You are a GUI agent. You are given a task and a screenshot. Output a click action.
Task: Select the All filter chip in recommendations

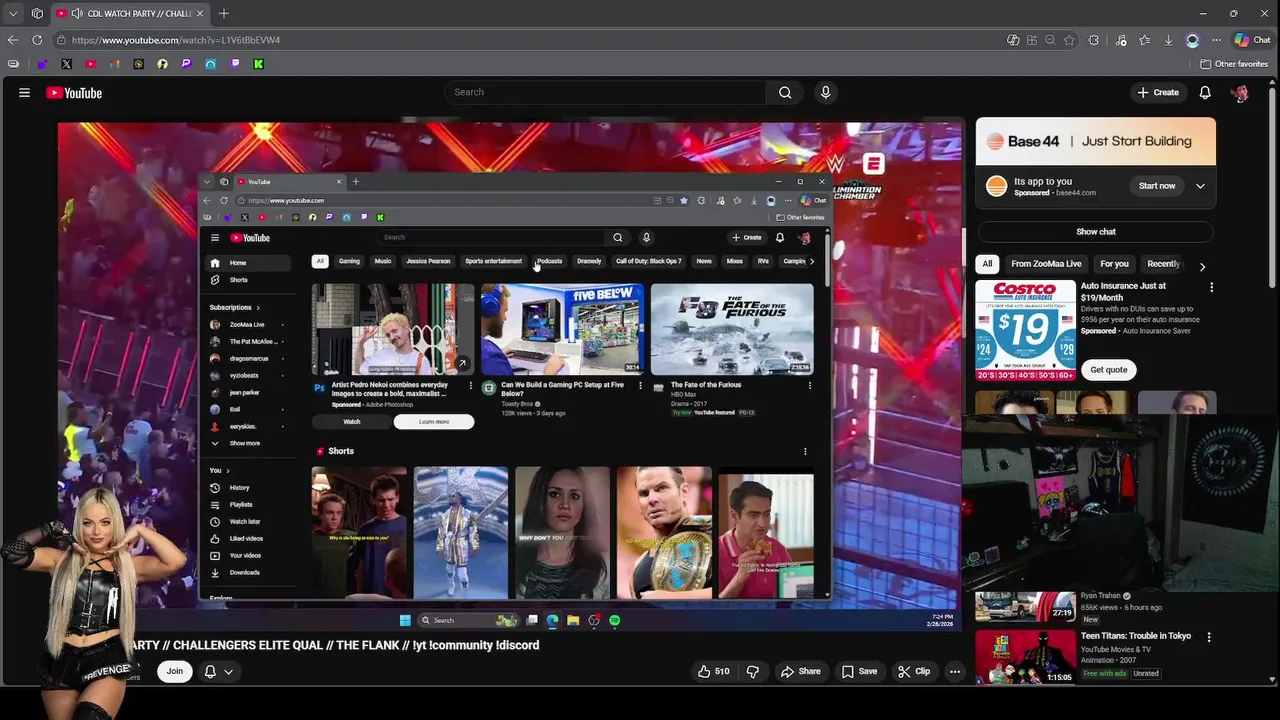coord(987,264)
